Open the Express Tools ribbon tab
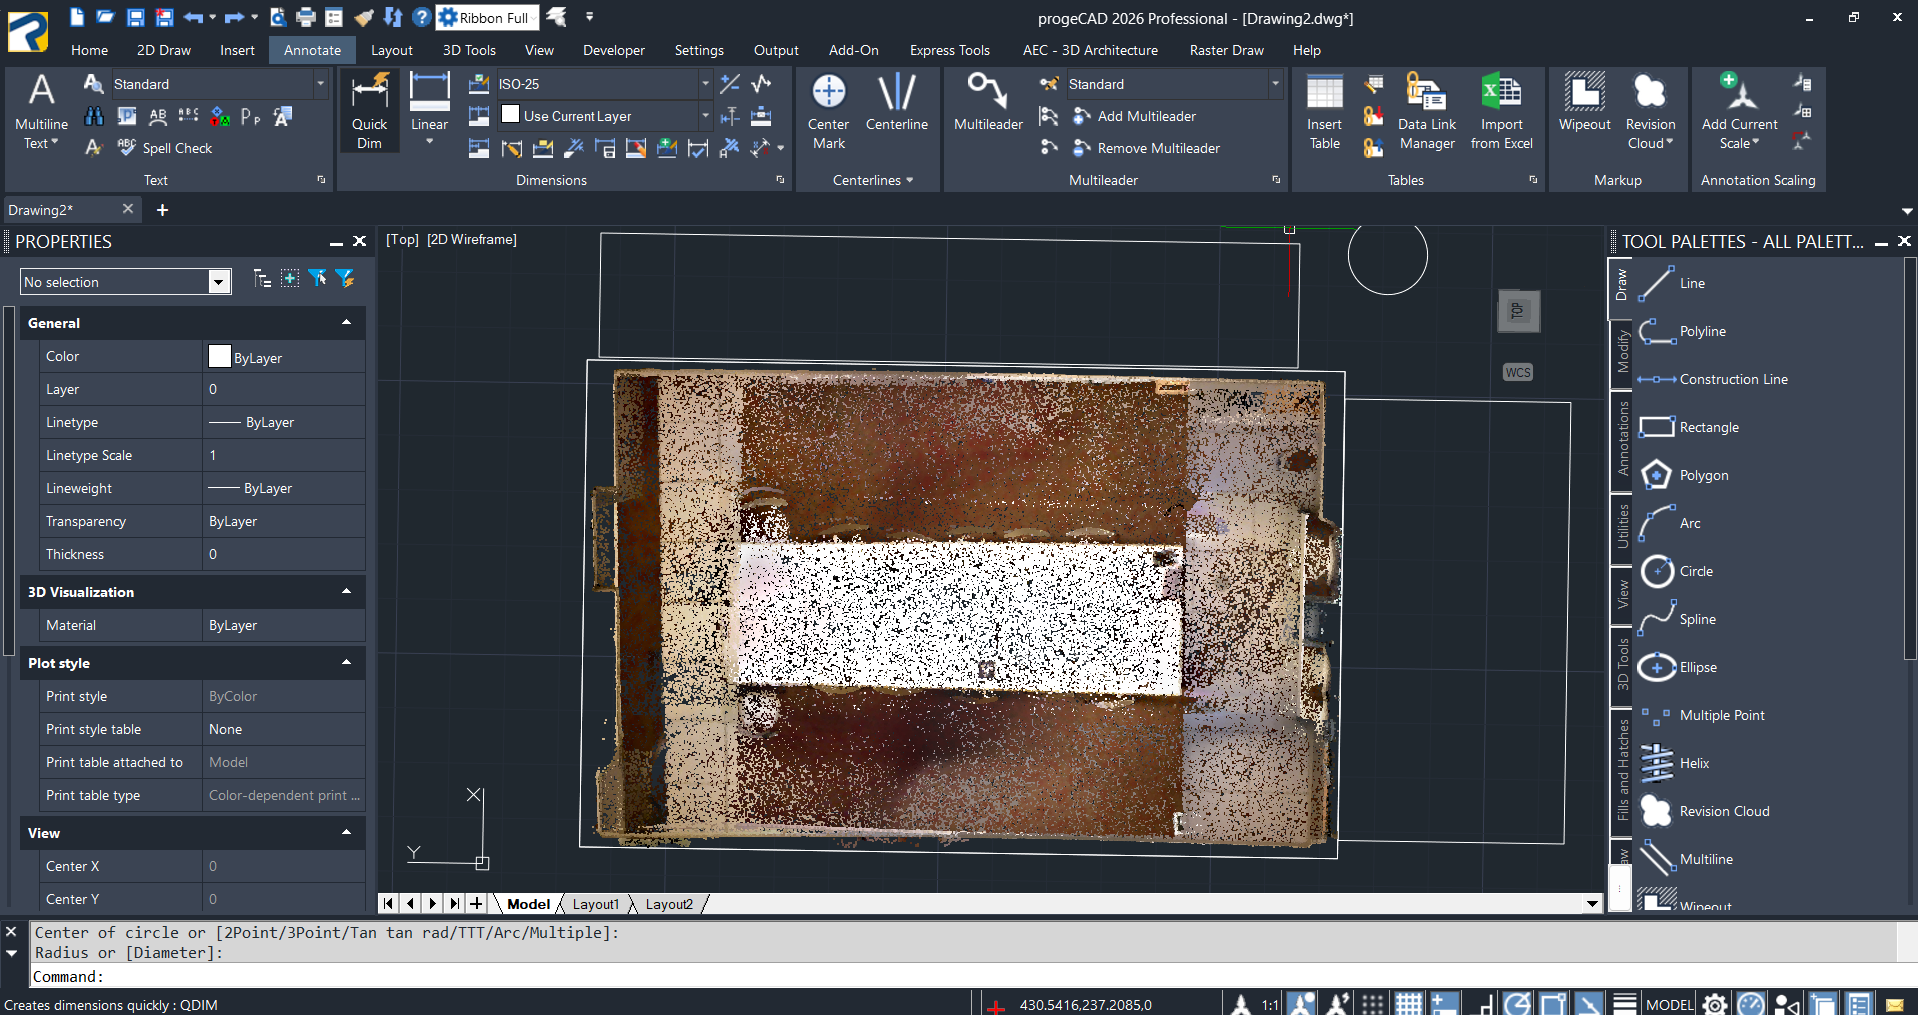Screen dimensions: 1918x1015 949,50
